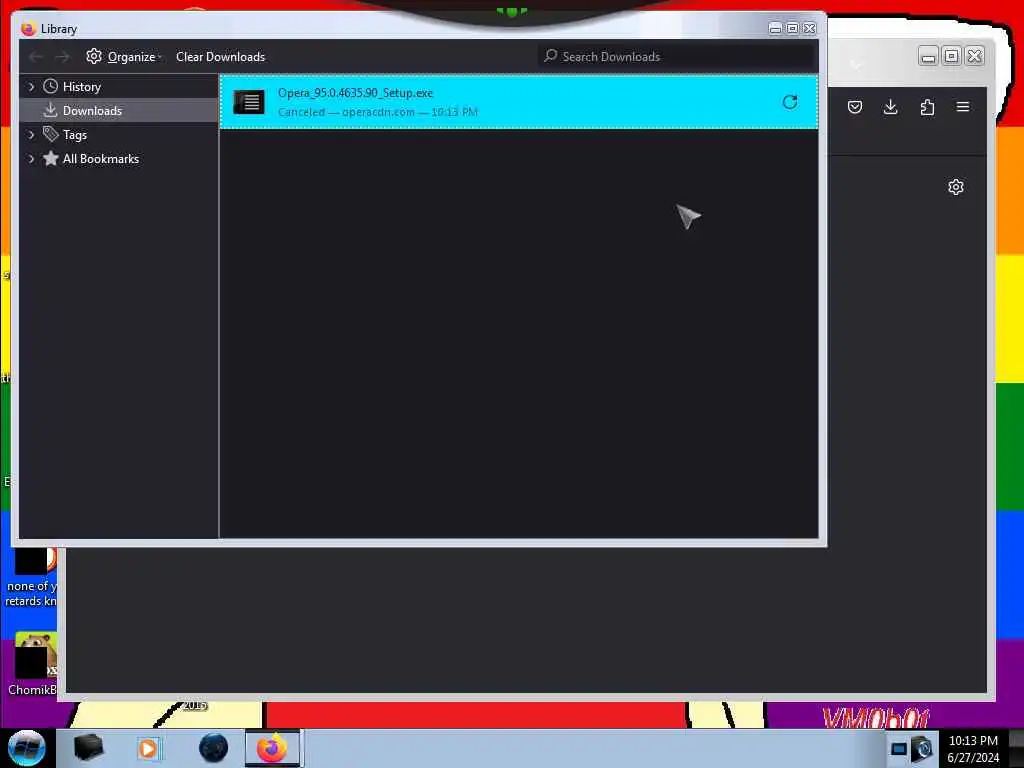Retry the canceled Opera setup download

point(790,102)
